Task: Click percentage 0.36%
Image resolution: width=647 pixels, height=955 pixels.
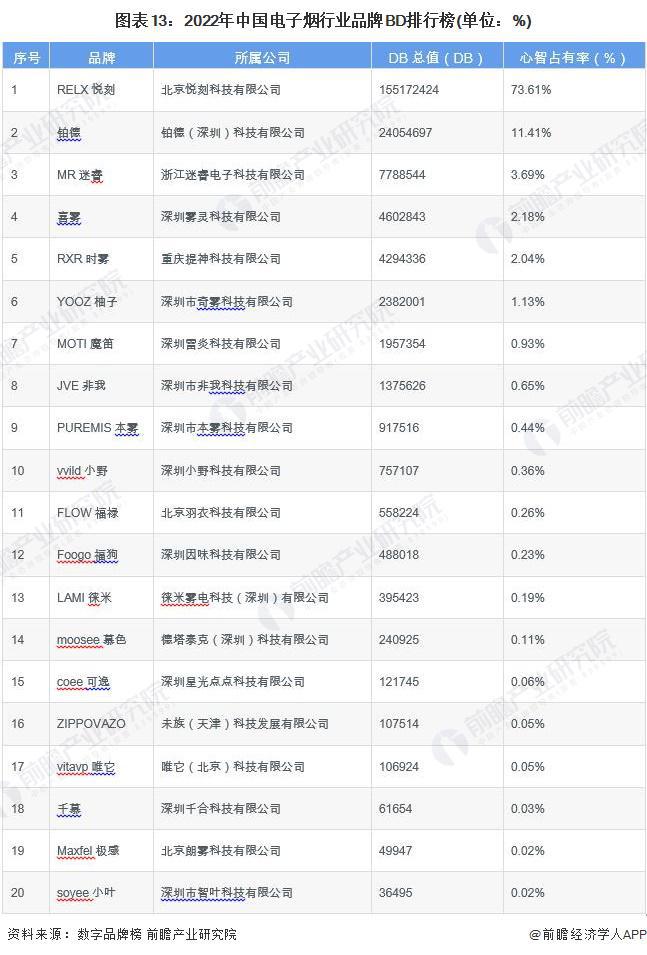Action: tap(528, 471)
